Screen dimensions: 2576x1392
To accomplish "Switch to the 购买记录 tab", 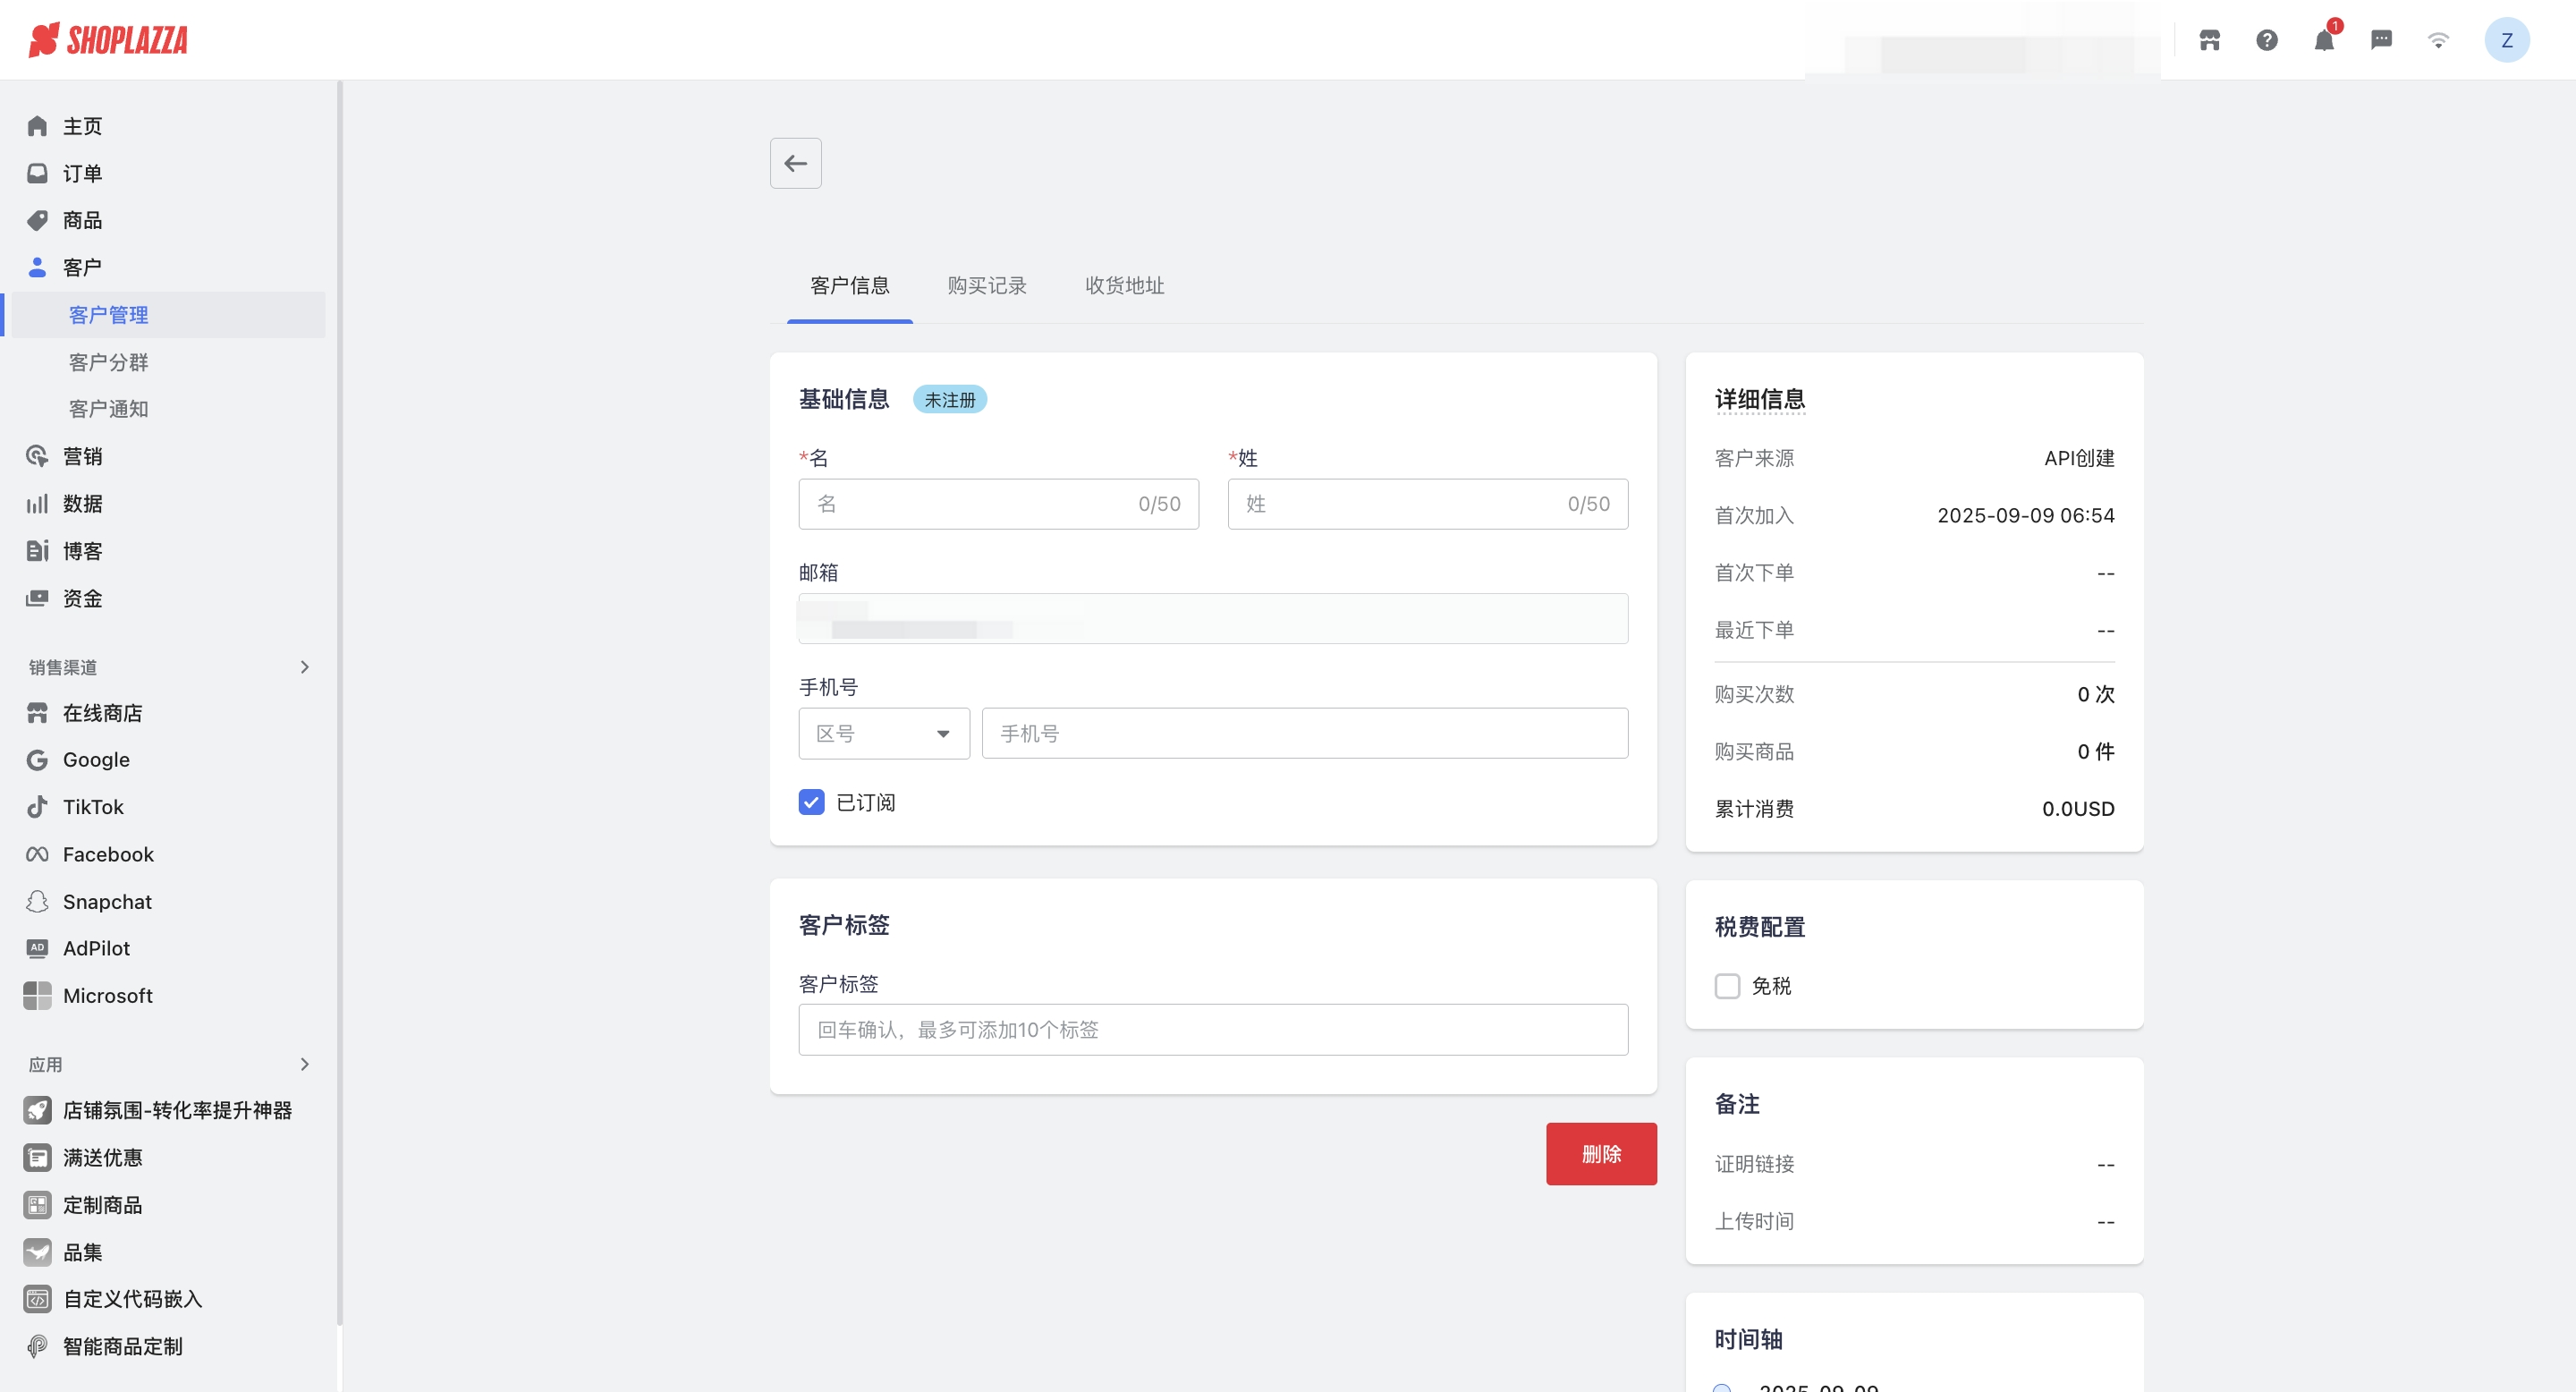I will (x=986, y=286).
